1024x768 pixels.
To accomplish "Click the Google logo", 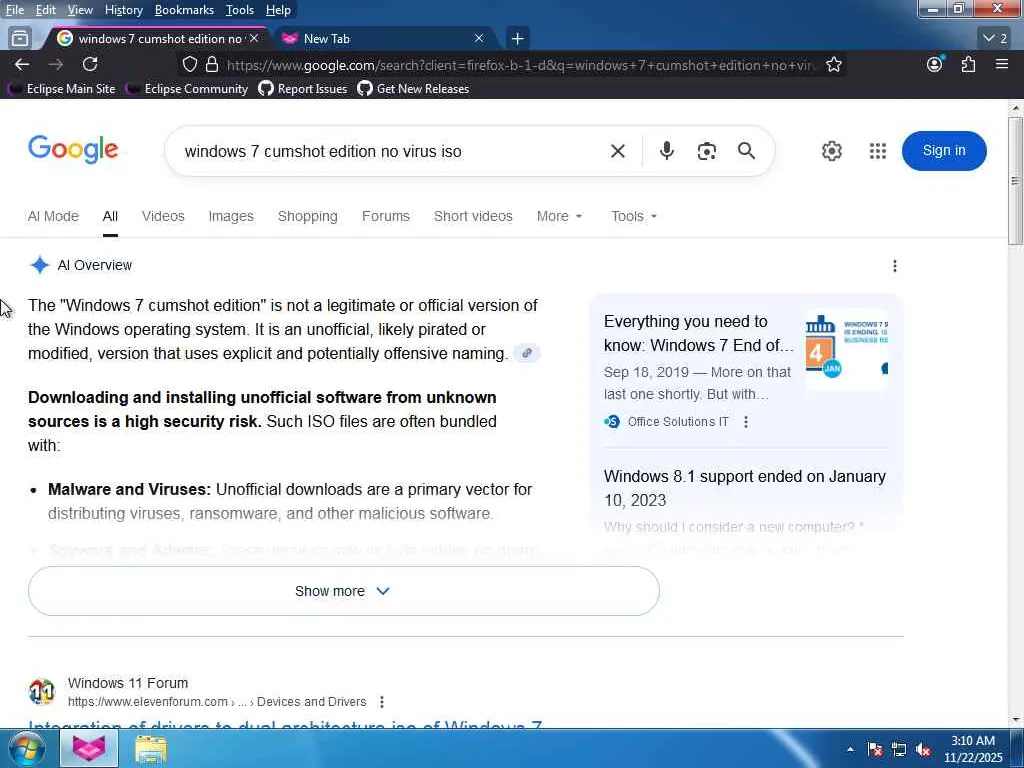I will click(73, 150).
